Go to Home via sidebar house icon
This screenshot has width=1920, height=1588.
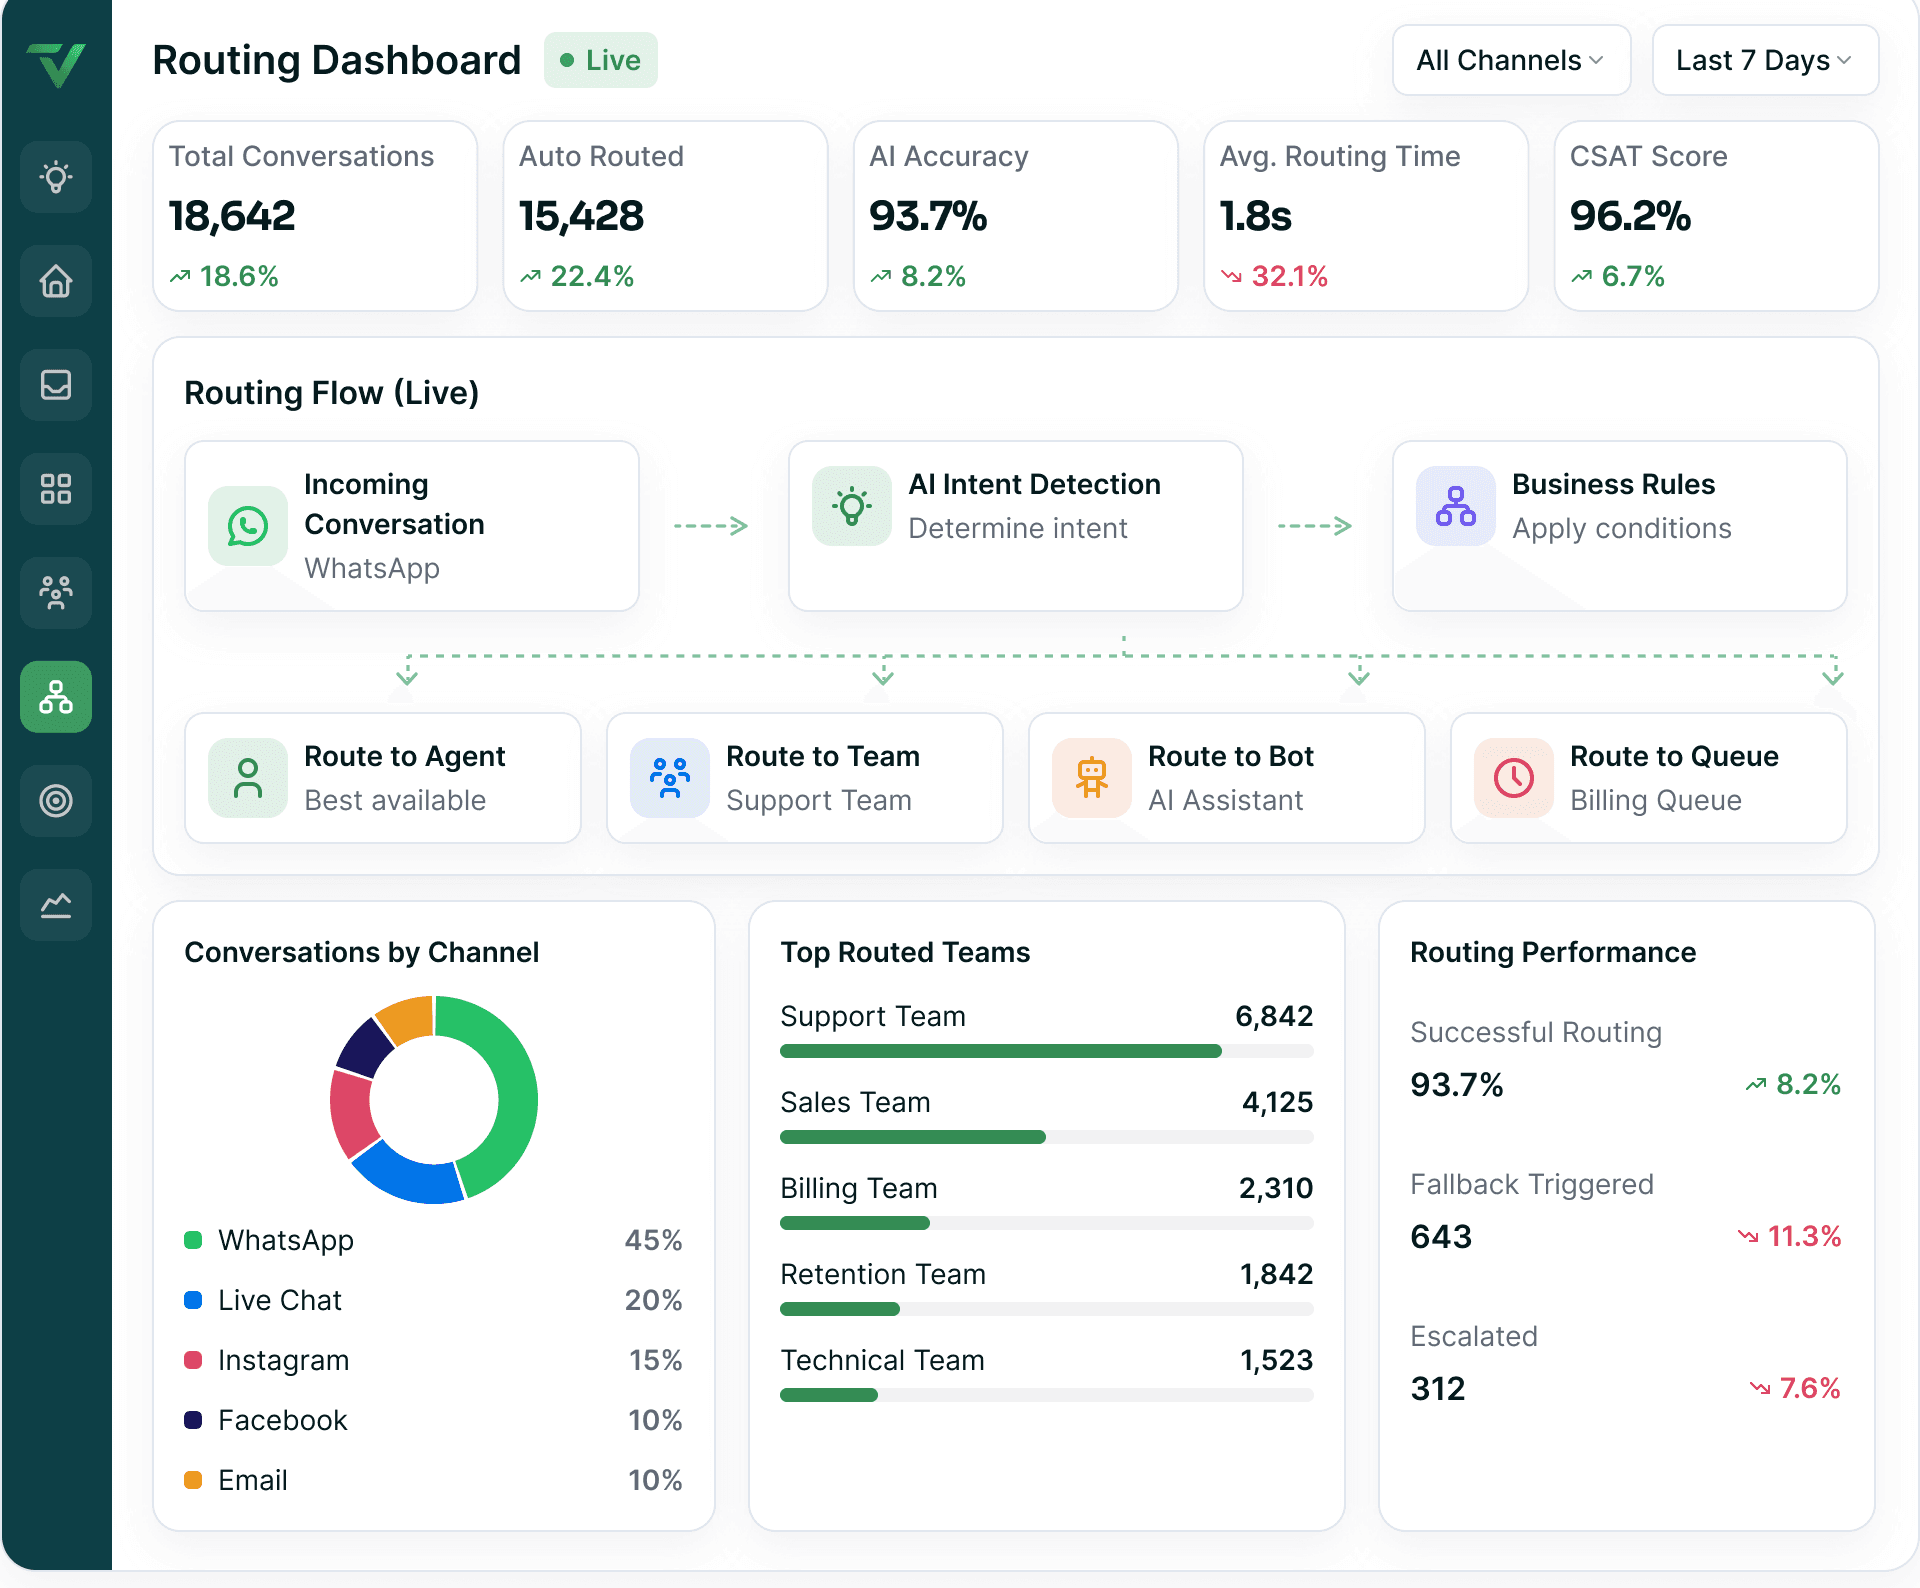(56, 281)
